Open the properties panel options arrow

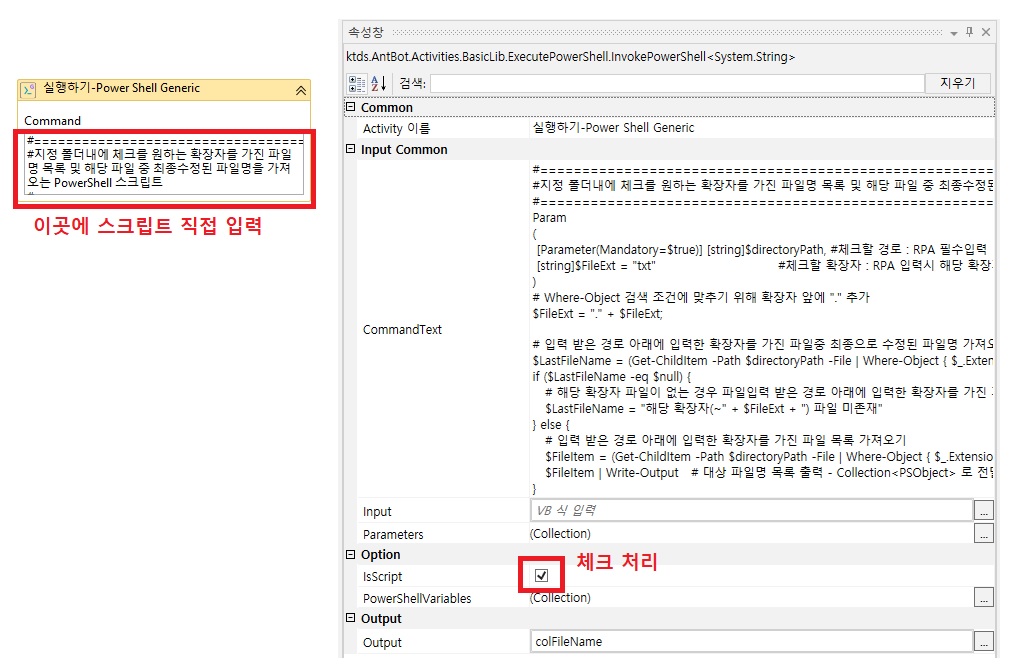tap(954, 33)
